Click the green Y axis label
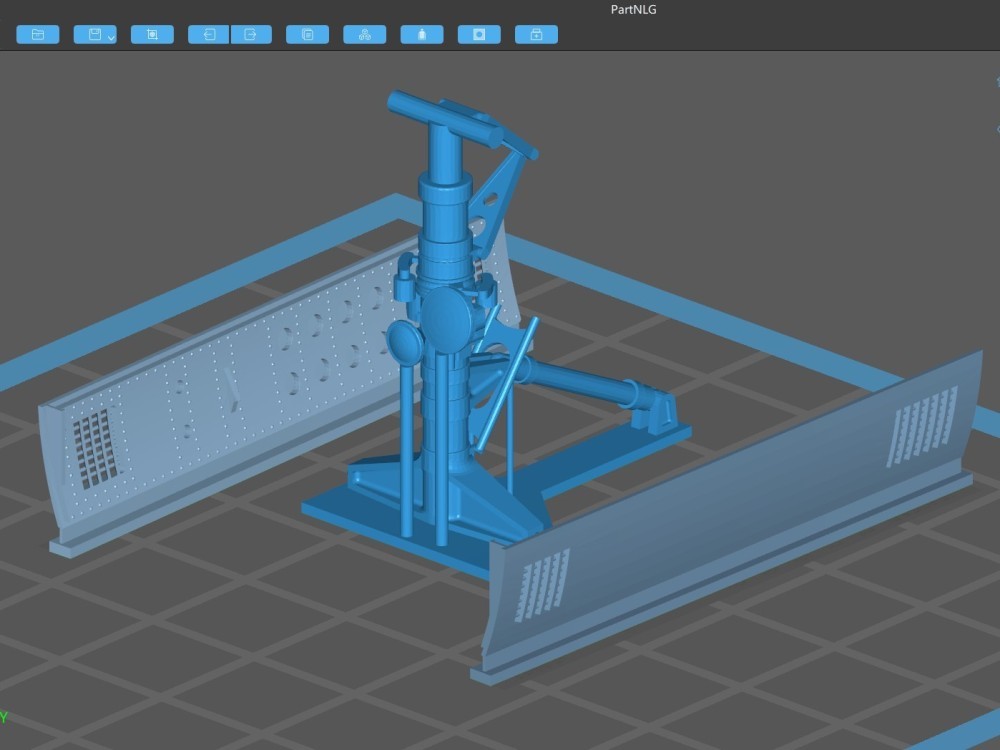The height and width of the screenshot is (750, 1000). pos(4,717)
